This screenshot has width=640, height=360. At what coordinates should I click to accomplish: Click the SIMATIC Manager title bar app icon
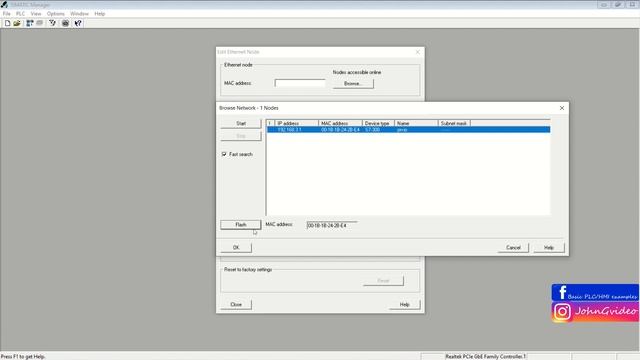[x=4, y=4]
